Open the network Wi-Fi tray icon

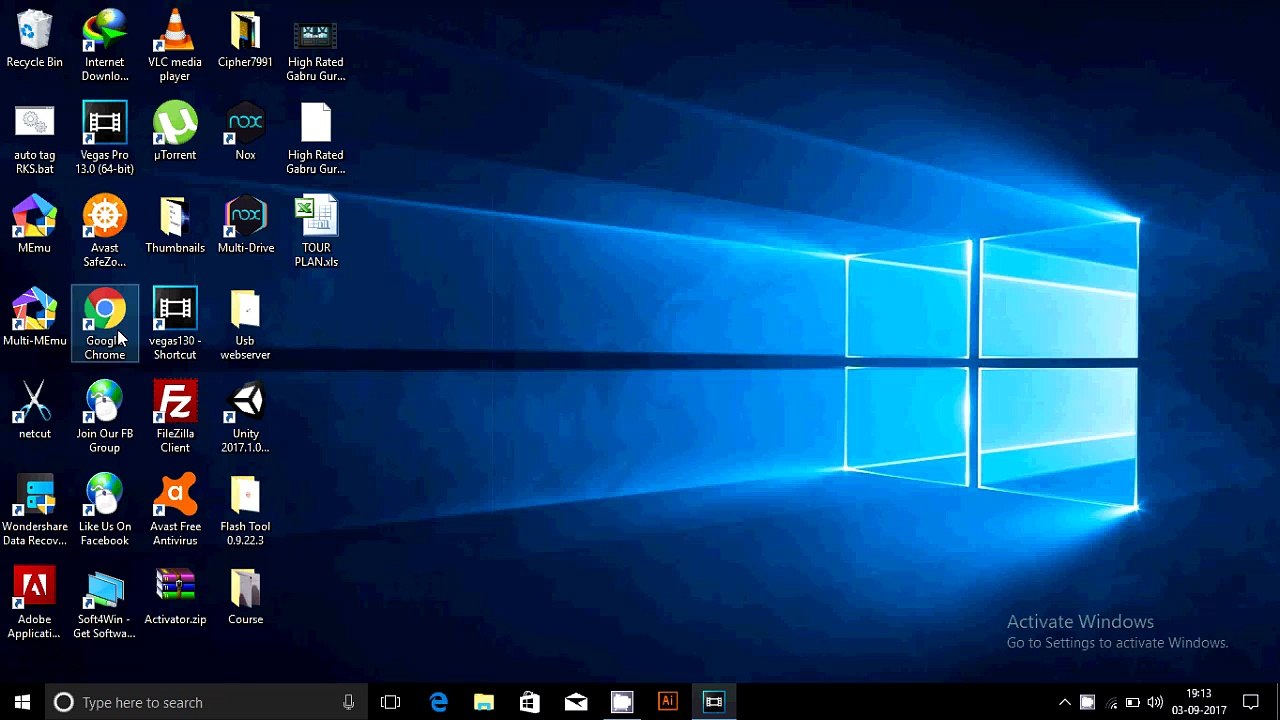click(1110, 702)
